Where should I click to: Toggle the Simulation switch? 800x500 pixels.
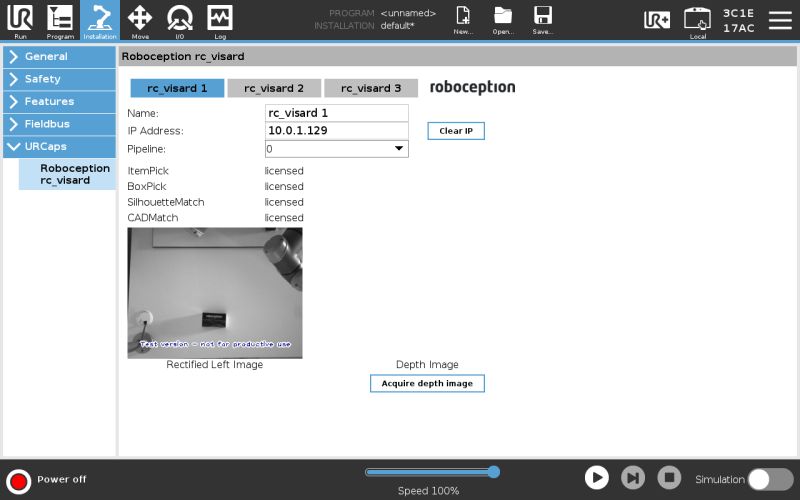coord(770,480)
